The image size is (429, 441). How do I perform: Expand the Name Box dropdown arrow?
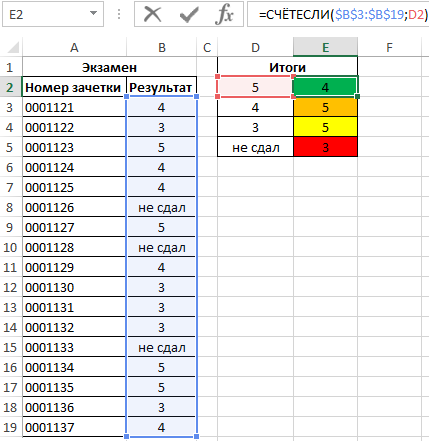(x=93, y=14)
